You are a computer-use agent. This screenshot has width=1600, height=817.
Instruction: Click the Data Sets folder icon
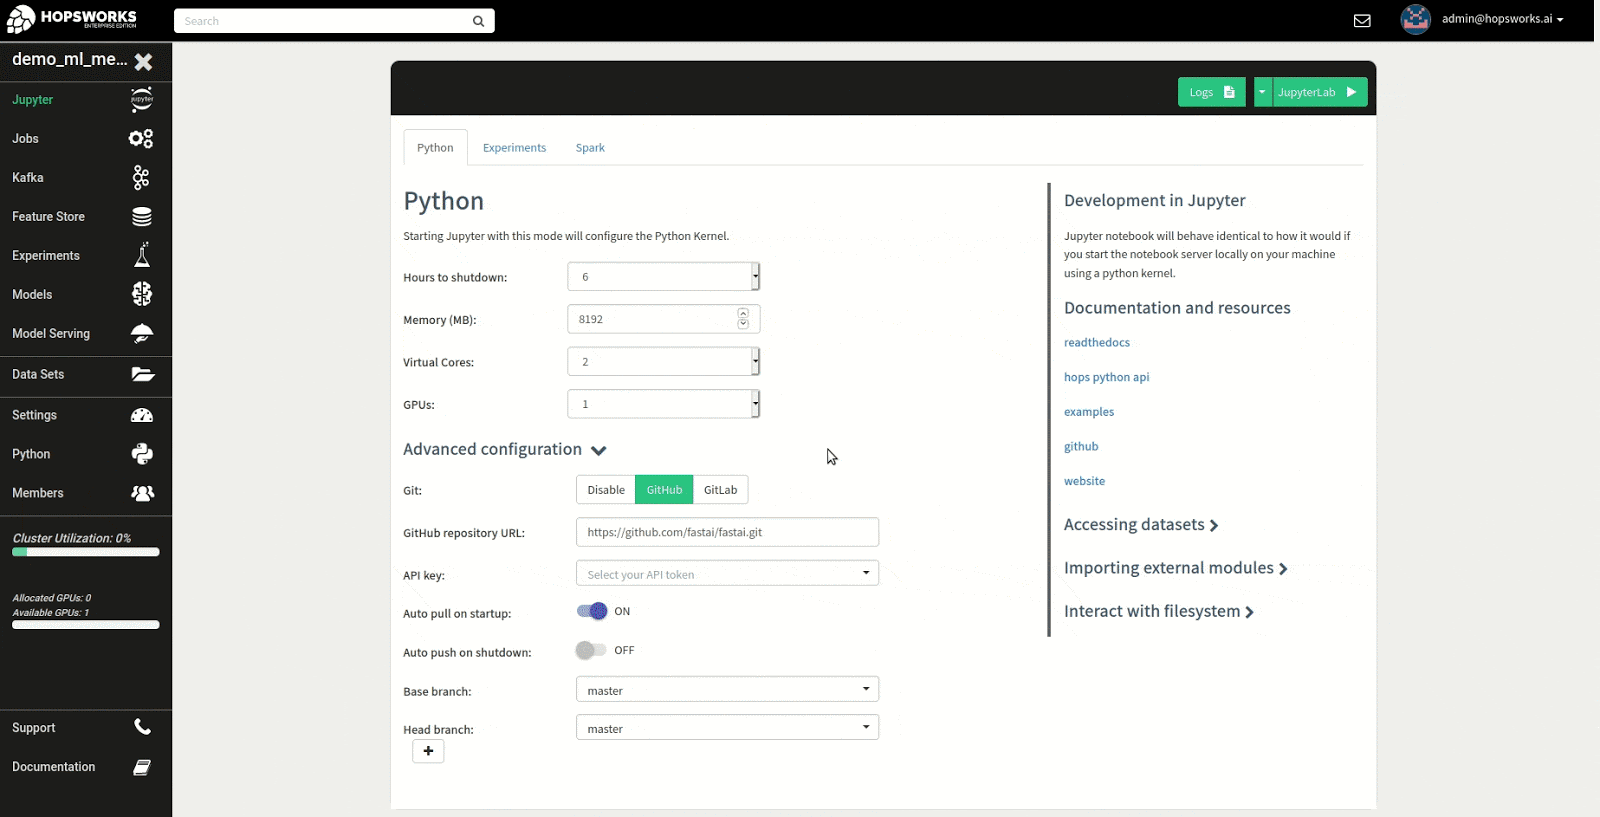[x=142, y=374]
